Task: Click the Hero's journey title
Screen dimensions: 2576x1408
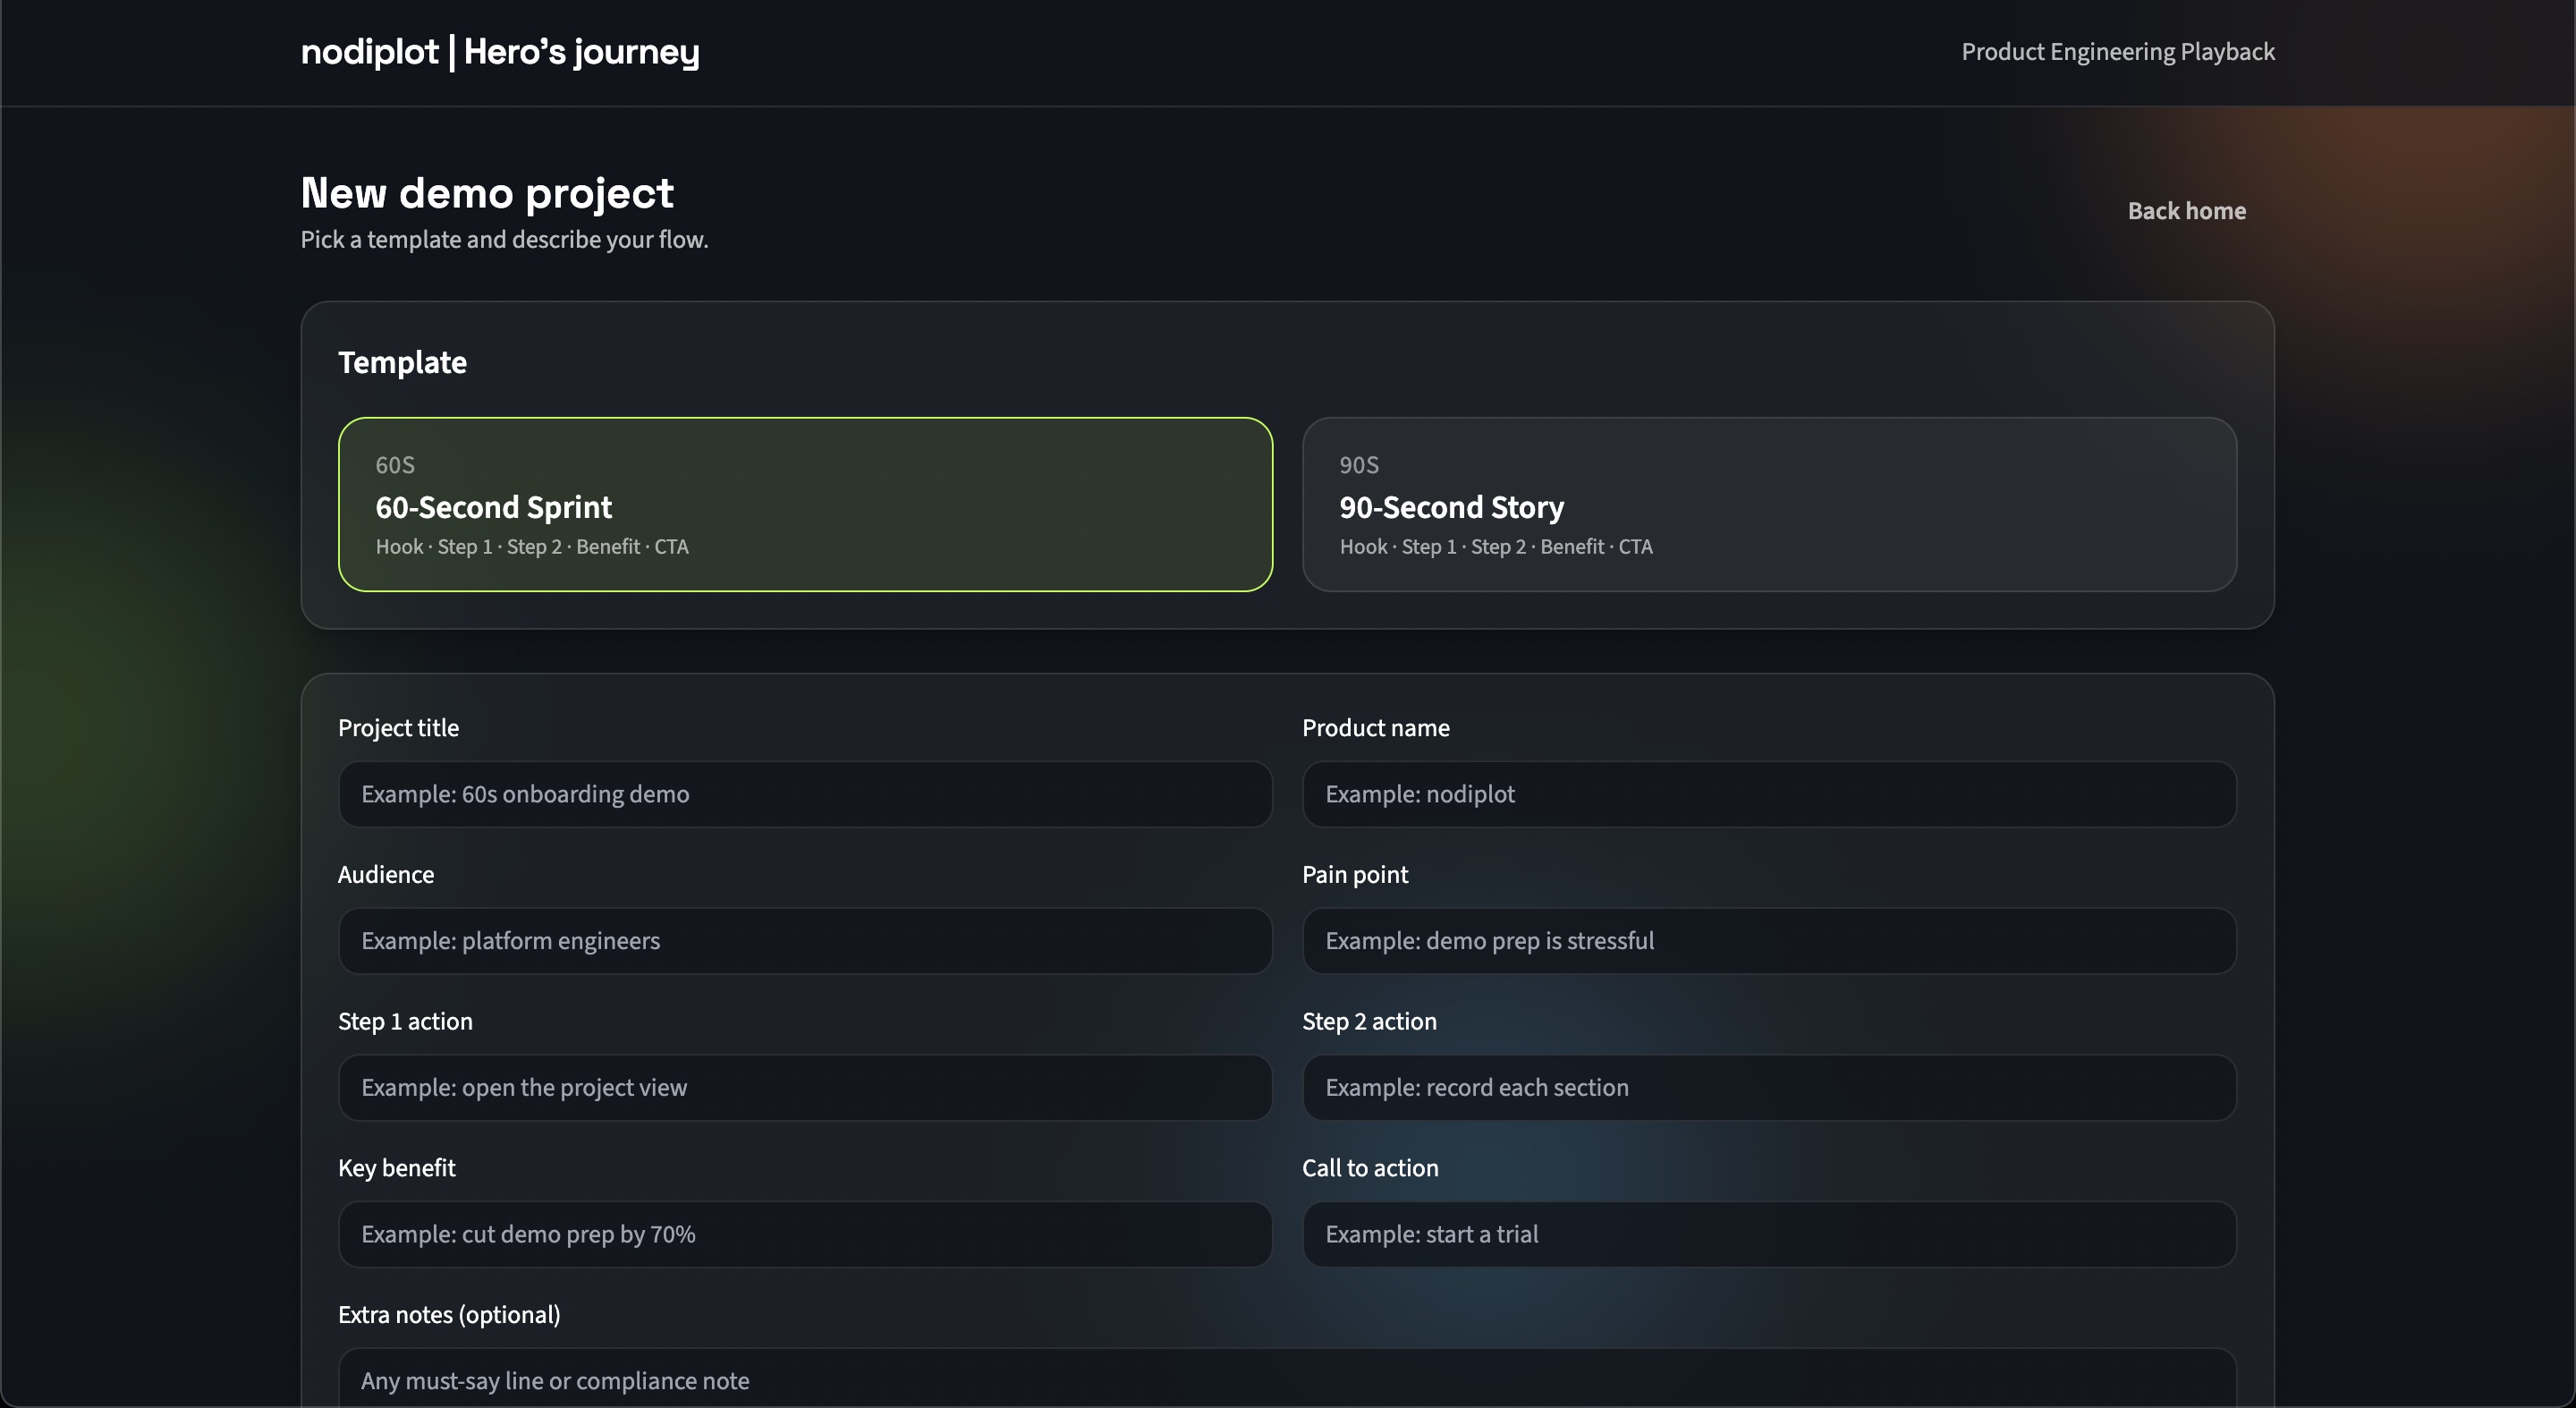Action: pyautogui.click(x=583, y=51)
